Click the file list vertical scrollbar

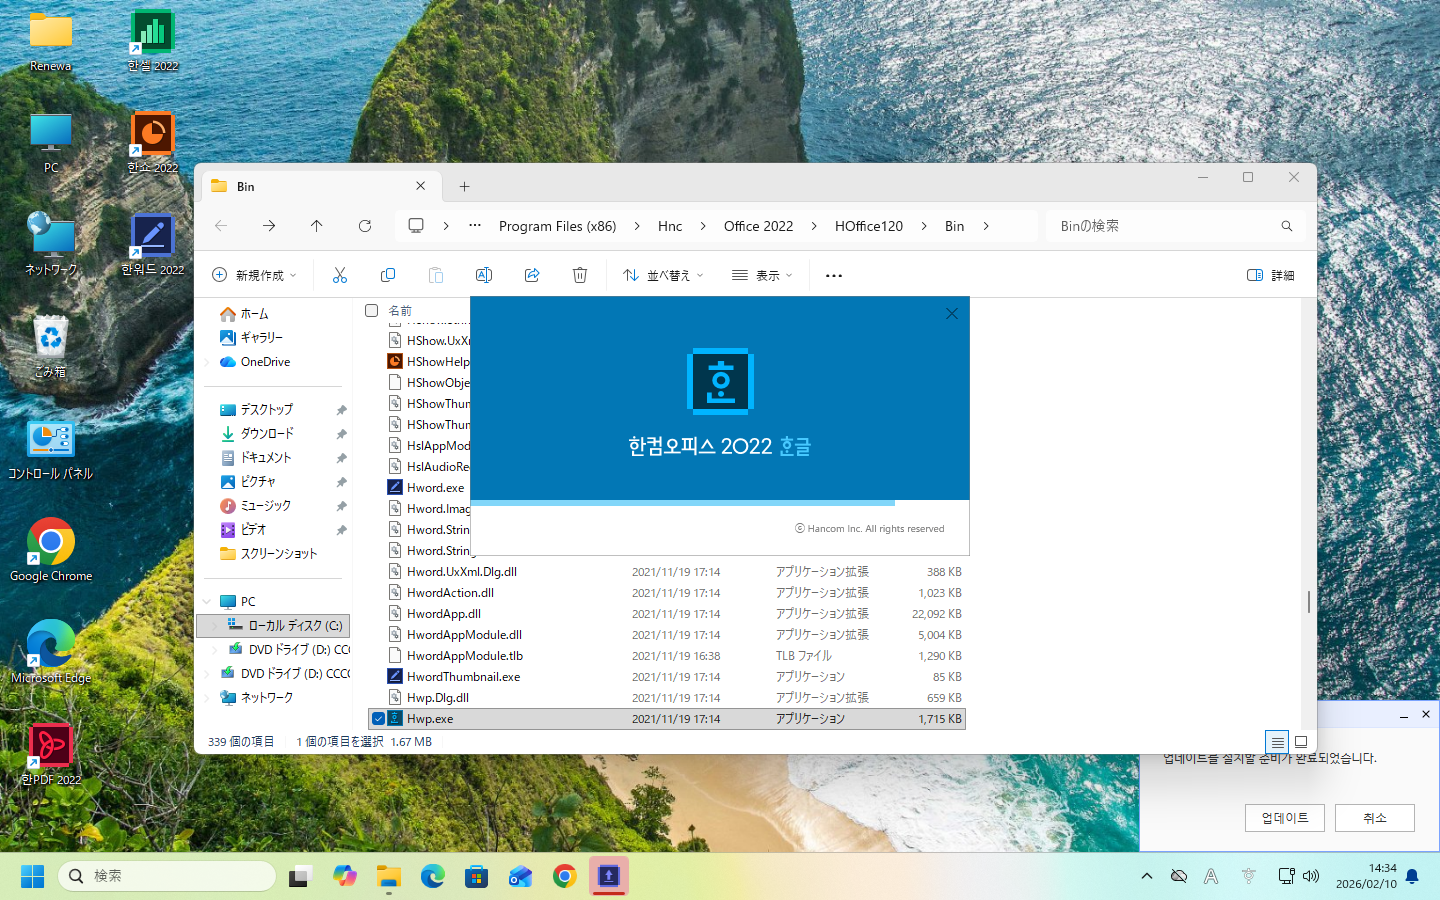coord(1308,601)
